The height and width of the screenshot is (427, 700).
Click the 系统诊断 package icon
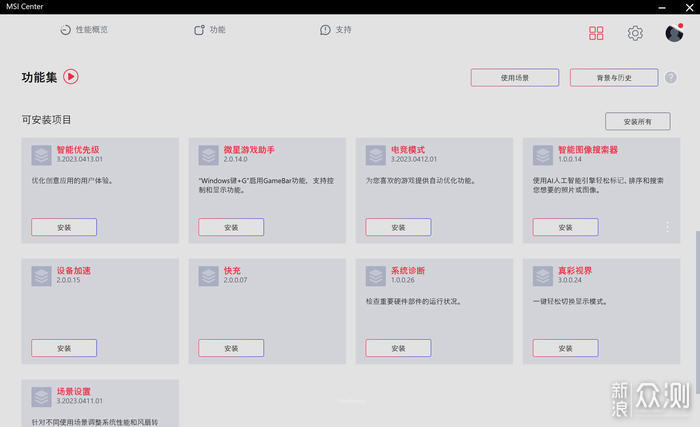point(376,276)
